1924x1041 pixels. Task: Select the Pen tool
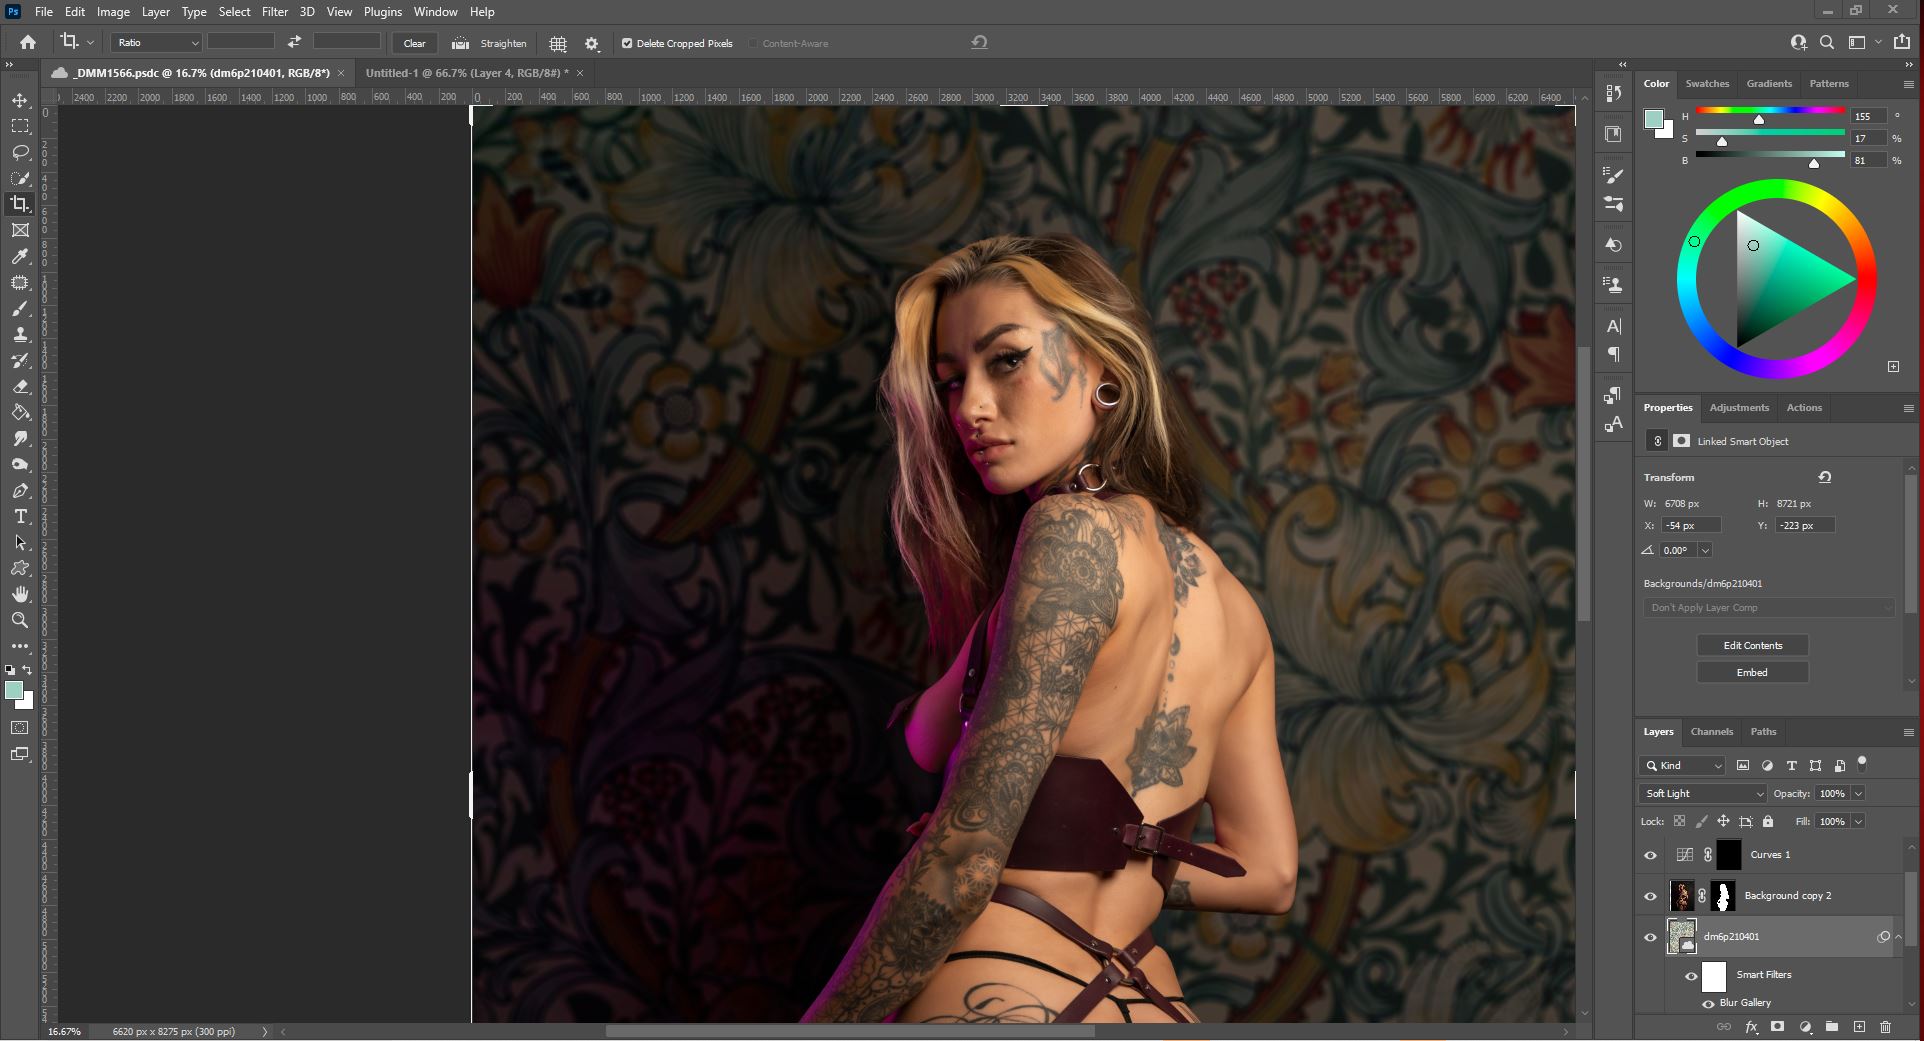point(20,491)
